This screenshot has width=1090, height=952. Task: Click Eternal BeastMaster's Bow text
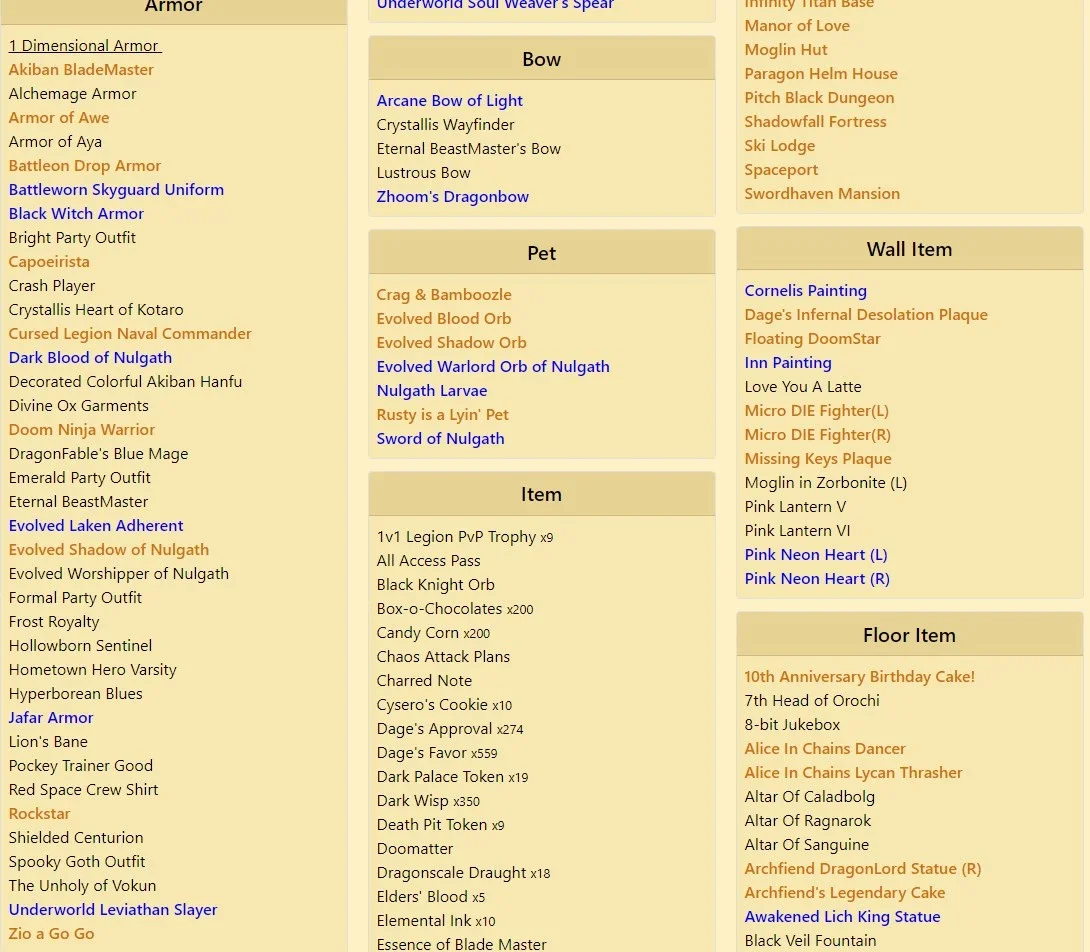(x=469, y=149)
